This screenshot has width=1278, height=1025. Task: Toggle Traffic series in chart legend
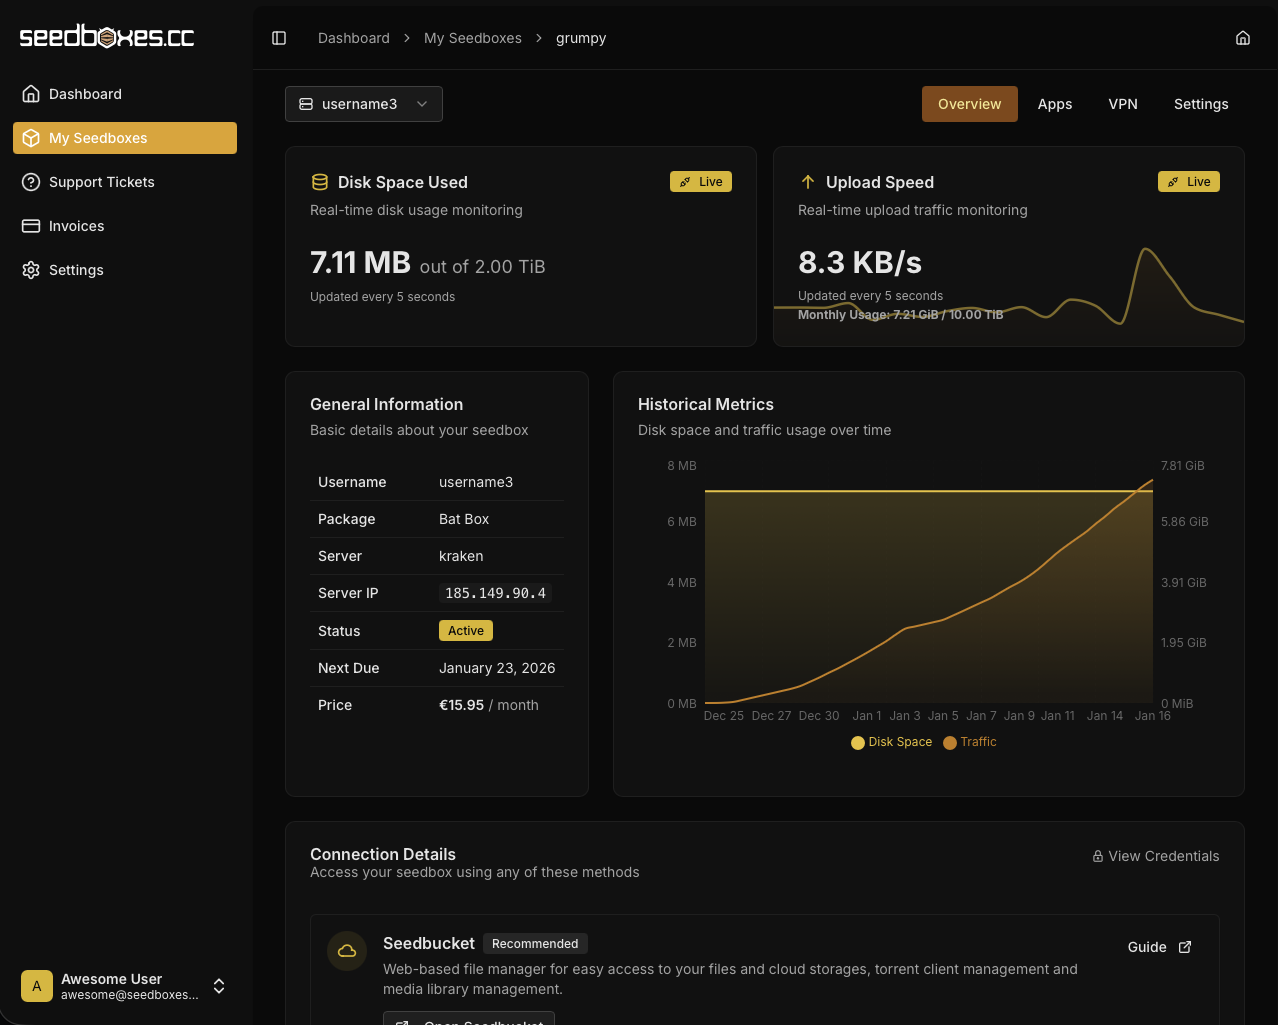tap(969, 742)
